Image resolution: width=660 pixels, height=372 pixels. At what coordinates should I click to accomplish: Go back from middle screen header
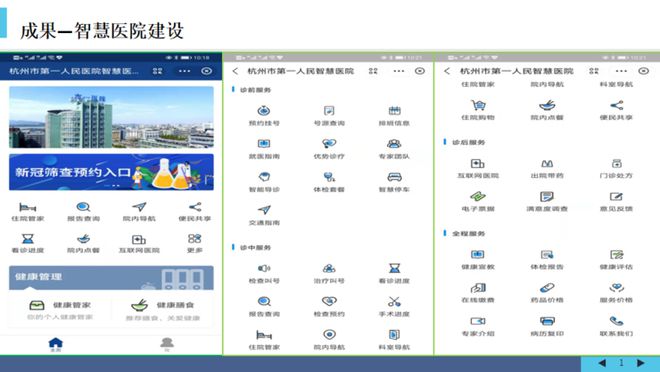[x=235, y=71]
